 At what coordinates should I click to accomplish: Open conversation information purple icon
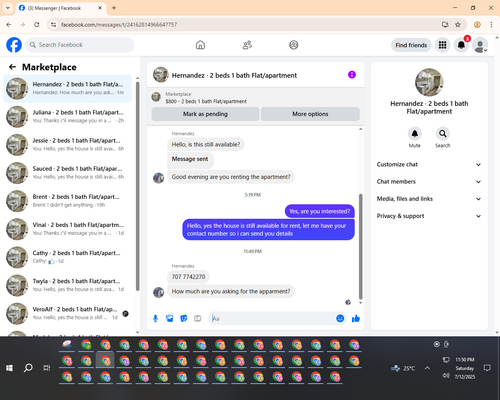(352, 75)
